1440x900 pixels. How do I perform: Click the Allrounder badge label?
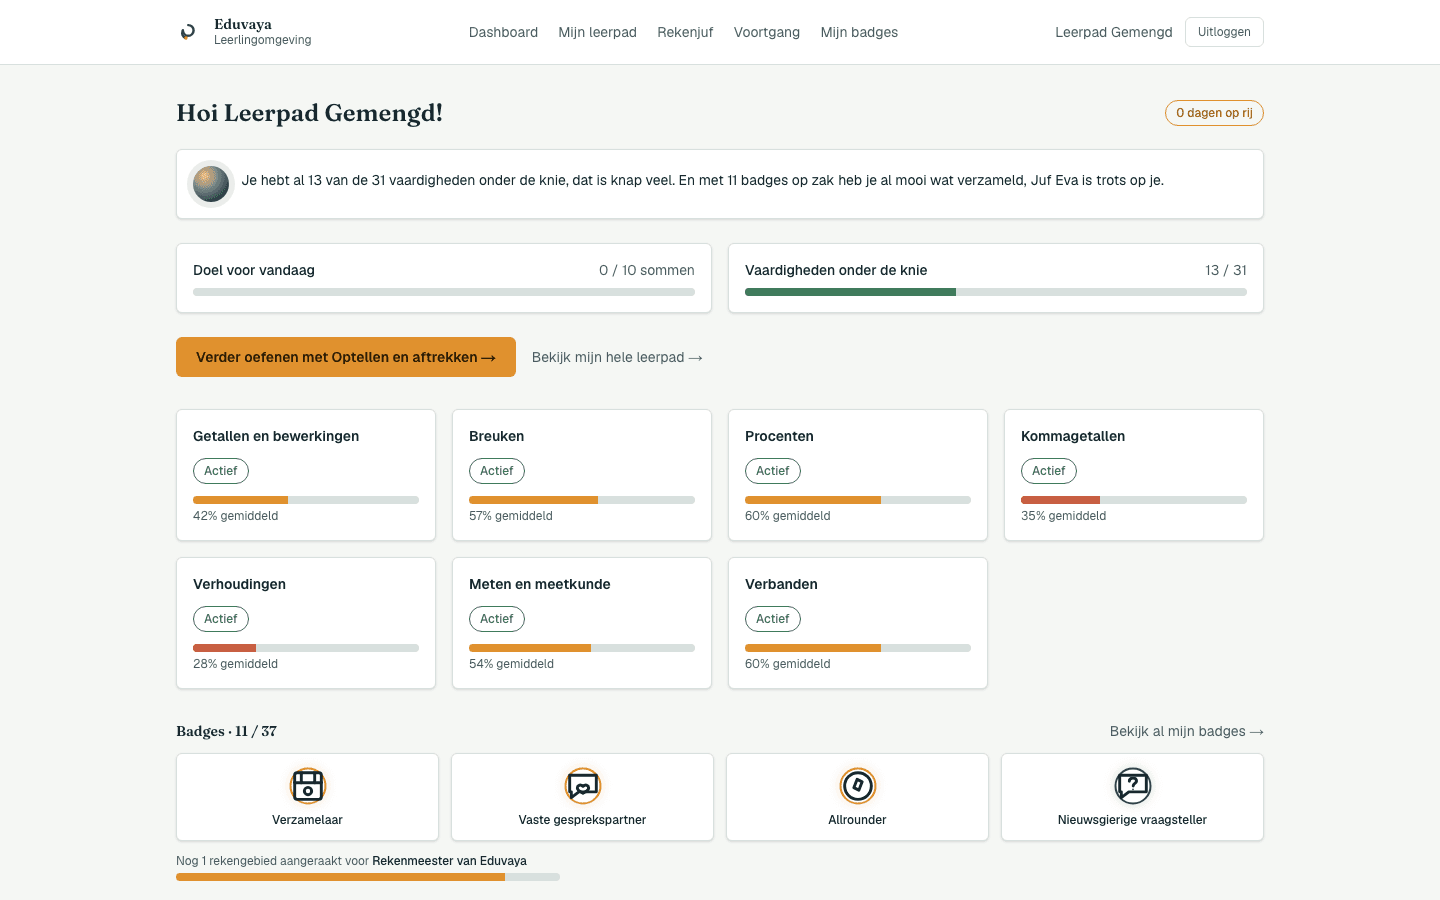pos(858,820)
